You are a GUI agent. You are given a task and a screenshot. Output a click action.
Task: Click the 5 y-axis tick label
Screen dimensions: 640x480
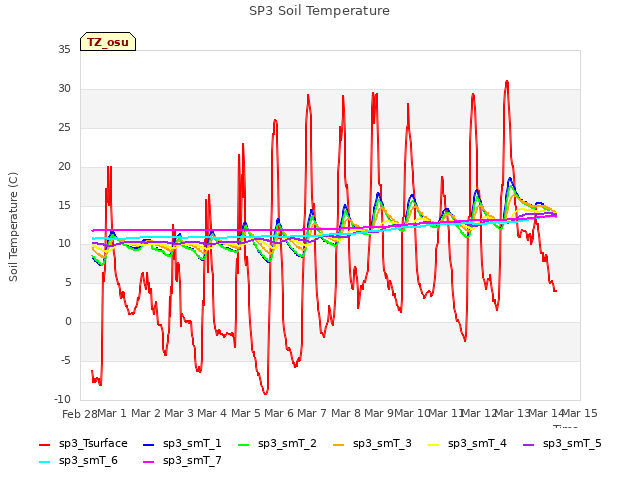click(x=68, y=282)
